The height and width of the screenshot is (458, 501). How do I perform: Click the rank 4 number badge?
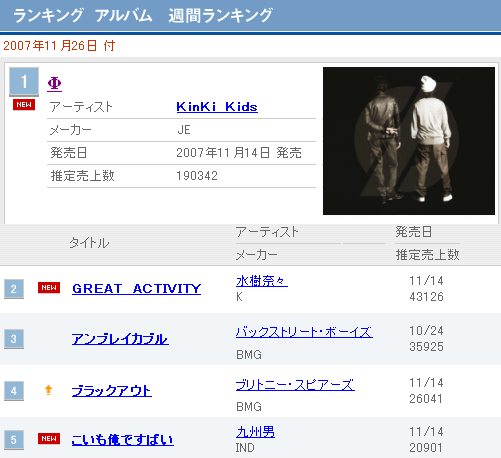click(14, 391)
